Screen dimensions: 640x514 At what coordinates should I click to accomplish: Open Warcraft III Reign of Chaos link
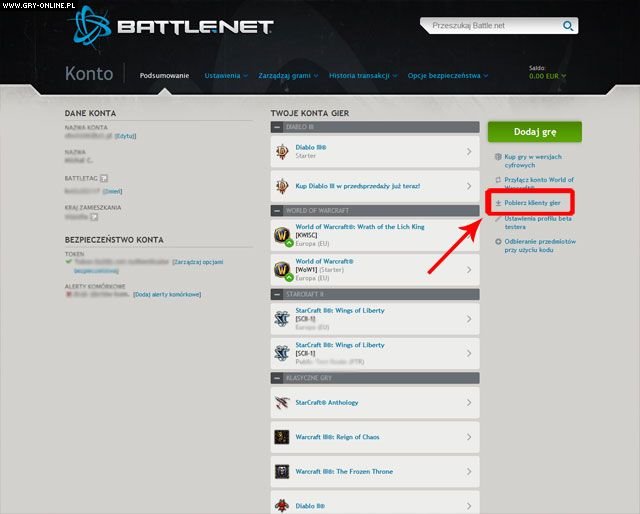(337, 437)
